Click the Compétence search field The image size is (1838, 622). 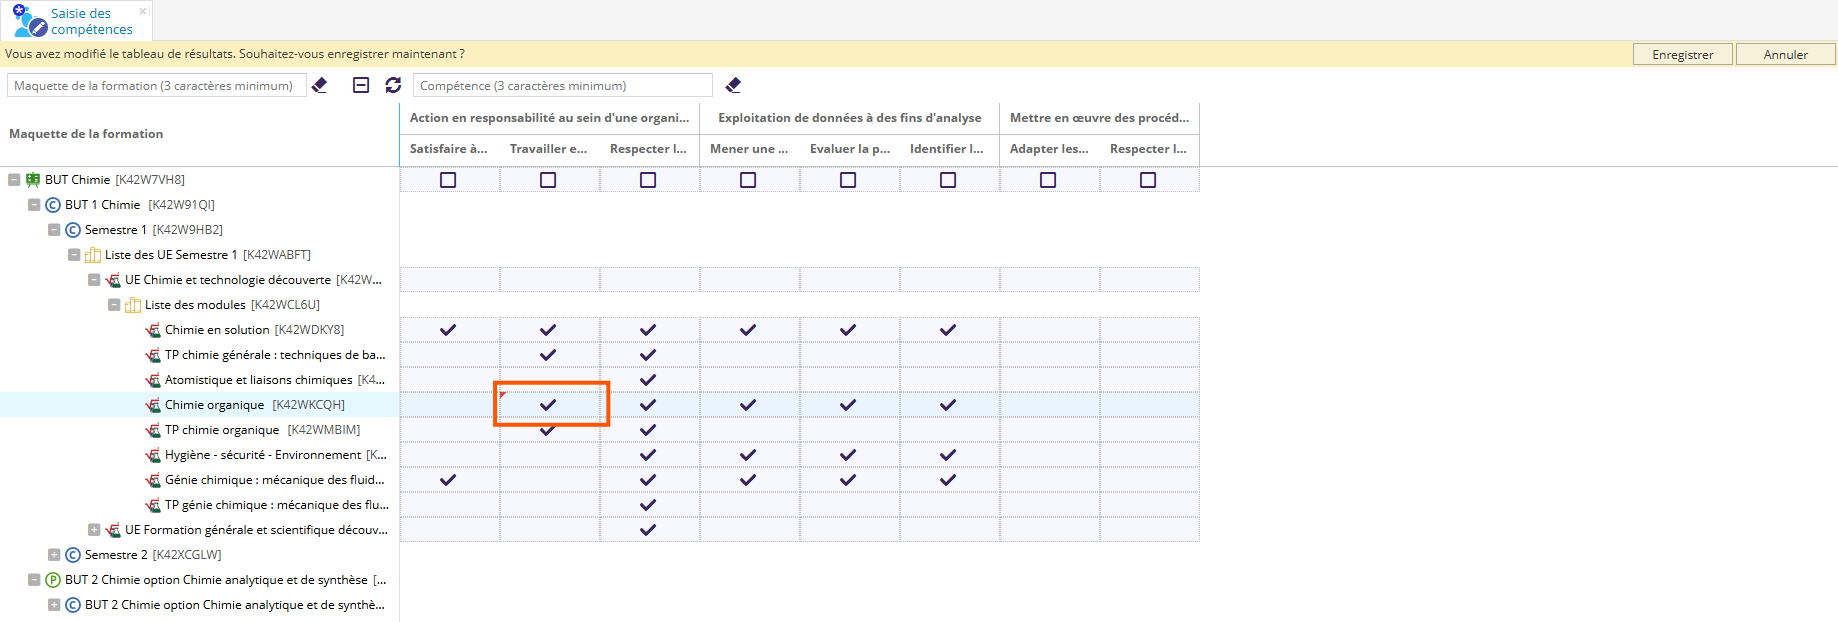562,86
